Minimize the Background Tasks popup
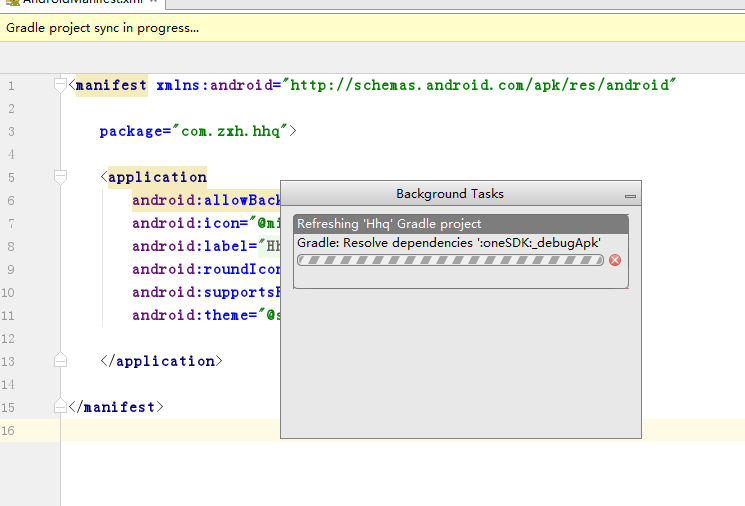This screenshot has height=506, width=745. (630, 196)
